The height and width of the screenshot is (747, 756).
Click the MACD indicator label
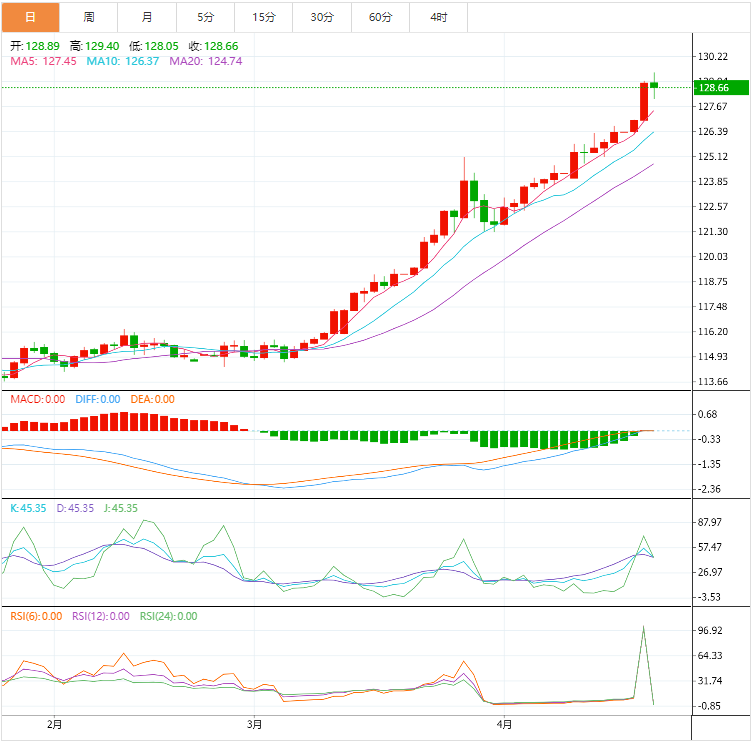pyautogui.click(x=36, y=399)
